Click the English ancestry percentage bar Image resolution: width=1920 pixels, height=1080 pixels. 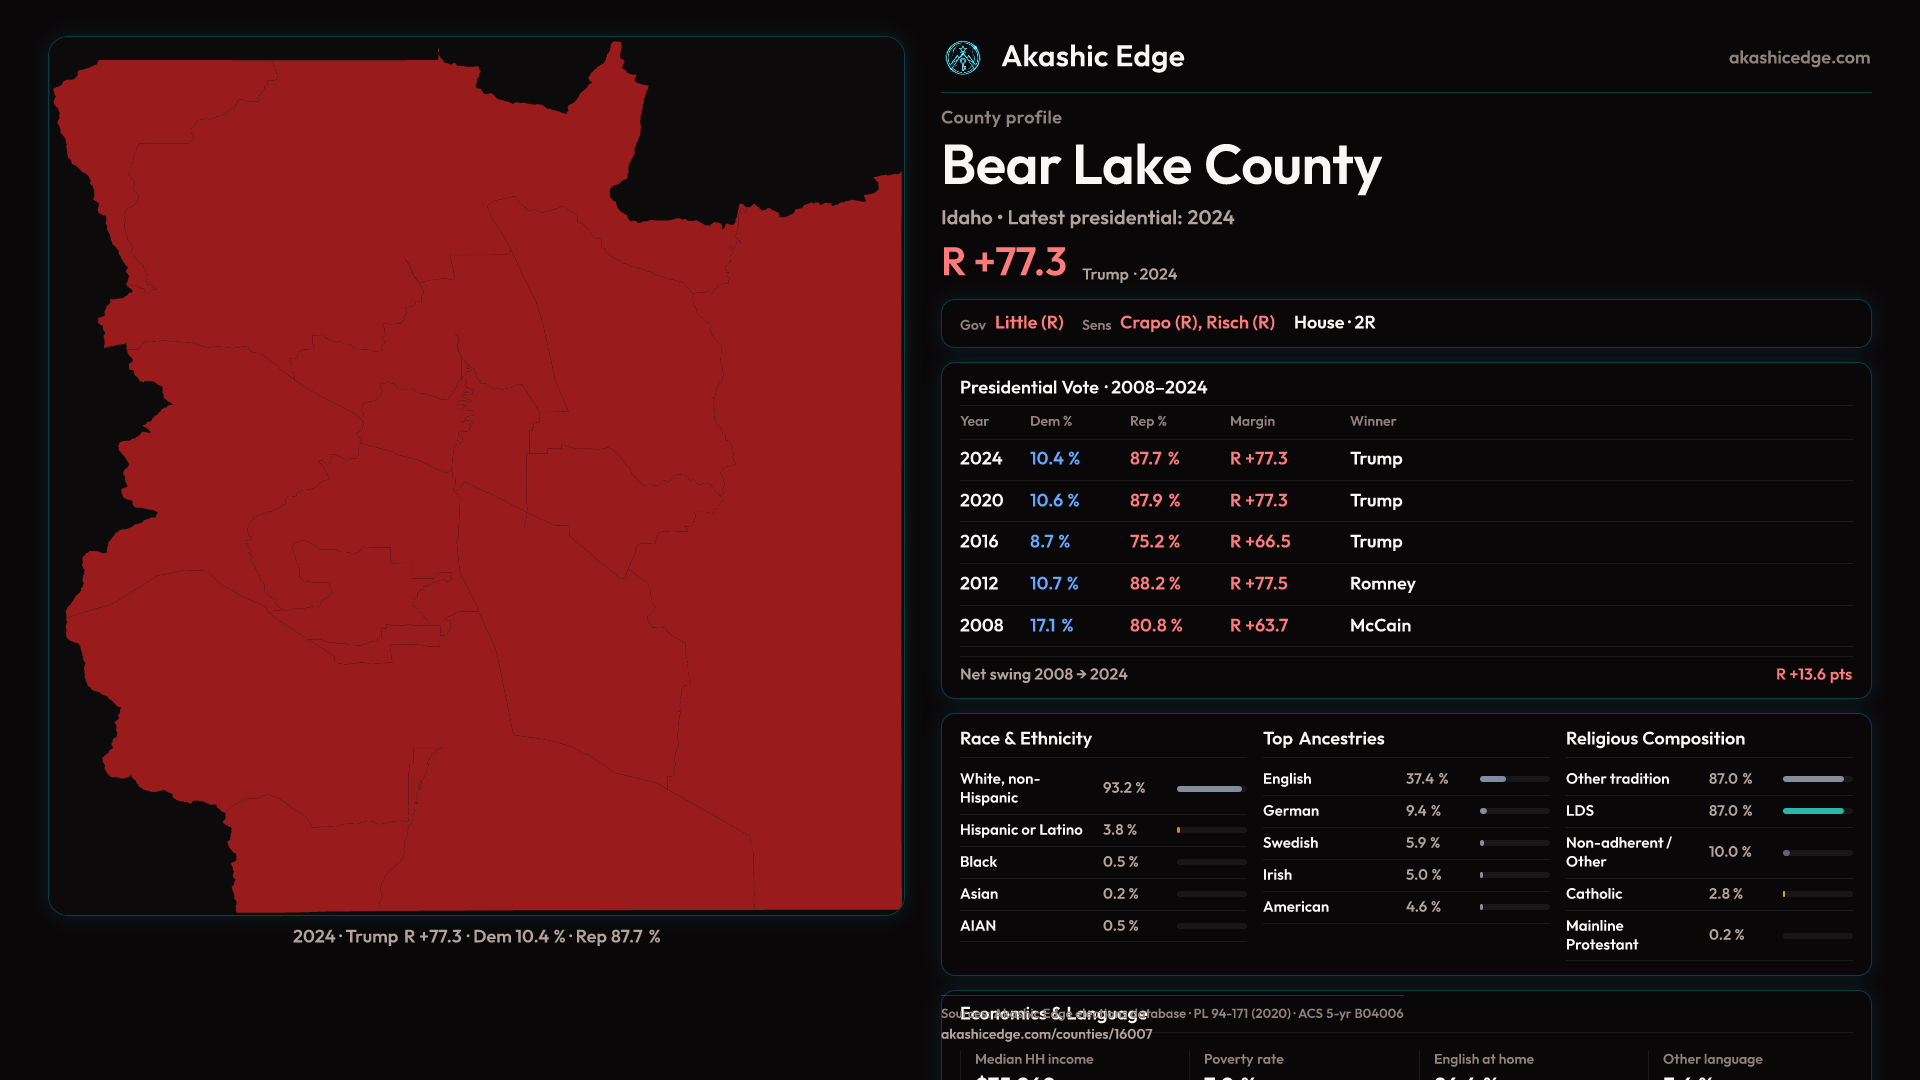[1514, 779]
